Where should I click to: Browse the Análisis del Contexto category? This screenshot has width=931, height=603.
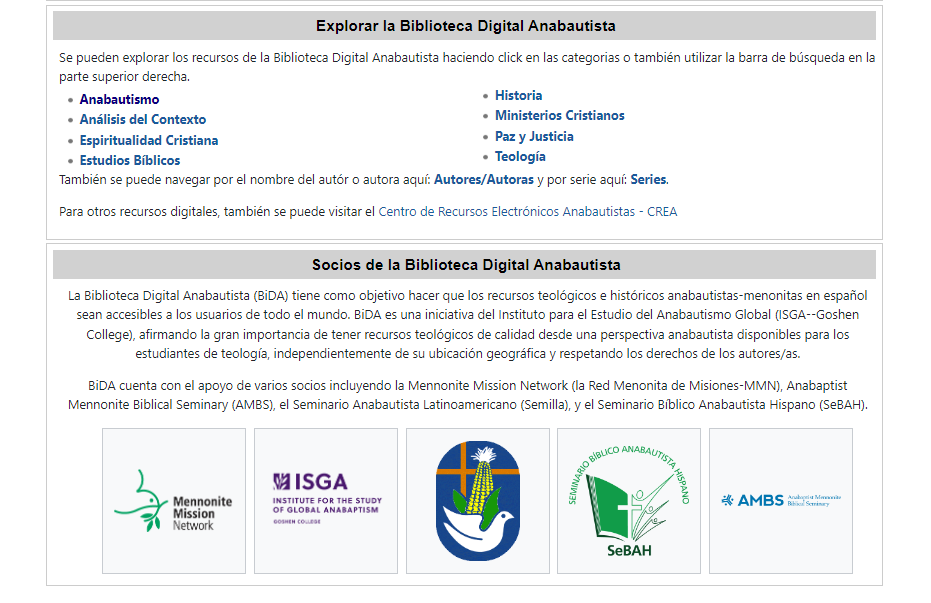point(143,119)
